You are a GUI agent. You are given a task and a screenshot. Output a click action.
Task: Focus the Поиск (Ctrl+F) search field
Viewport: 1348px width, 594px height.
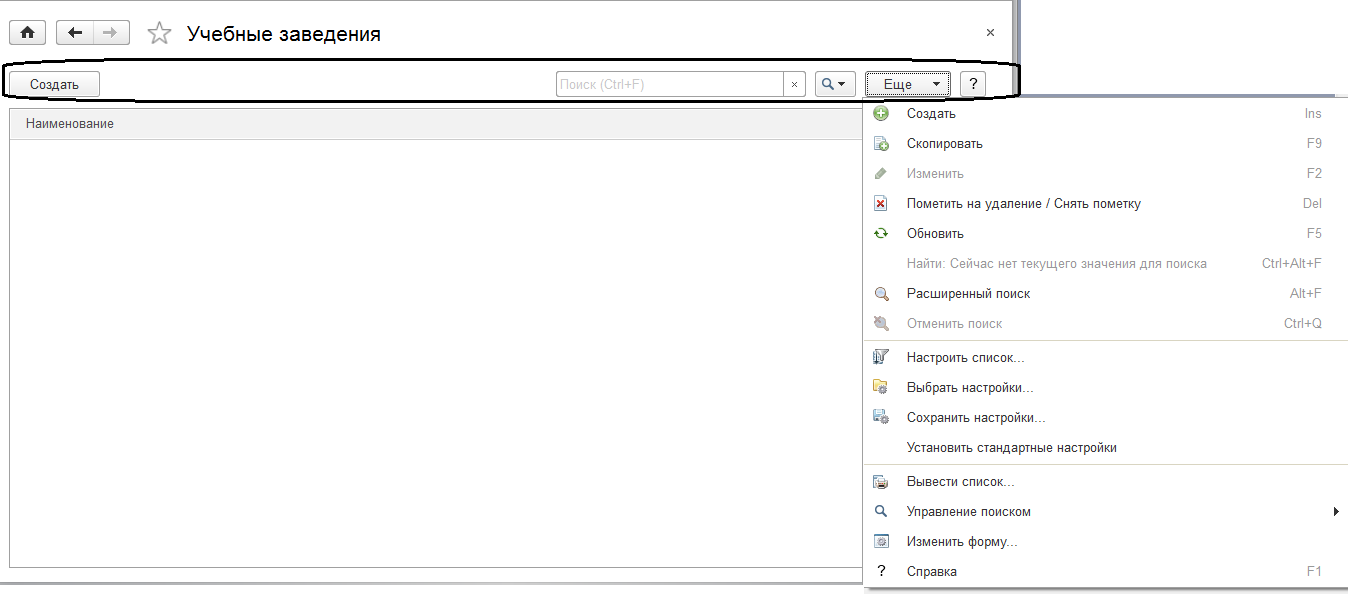(669, 84)
